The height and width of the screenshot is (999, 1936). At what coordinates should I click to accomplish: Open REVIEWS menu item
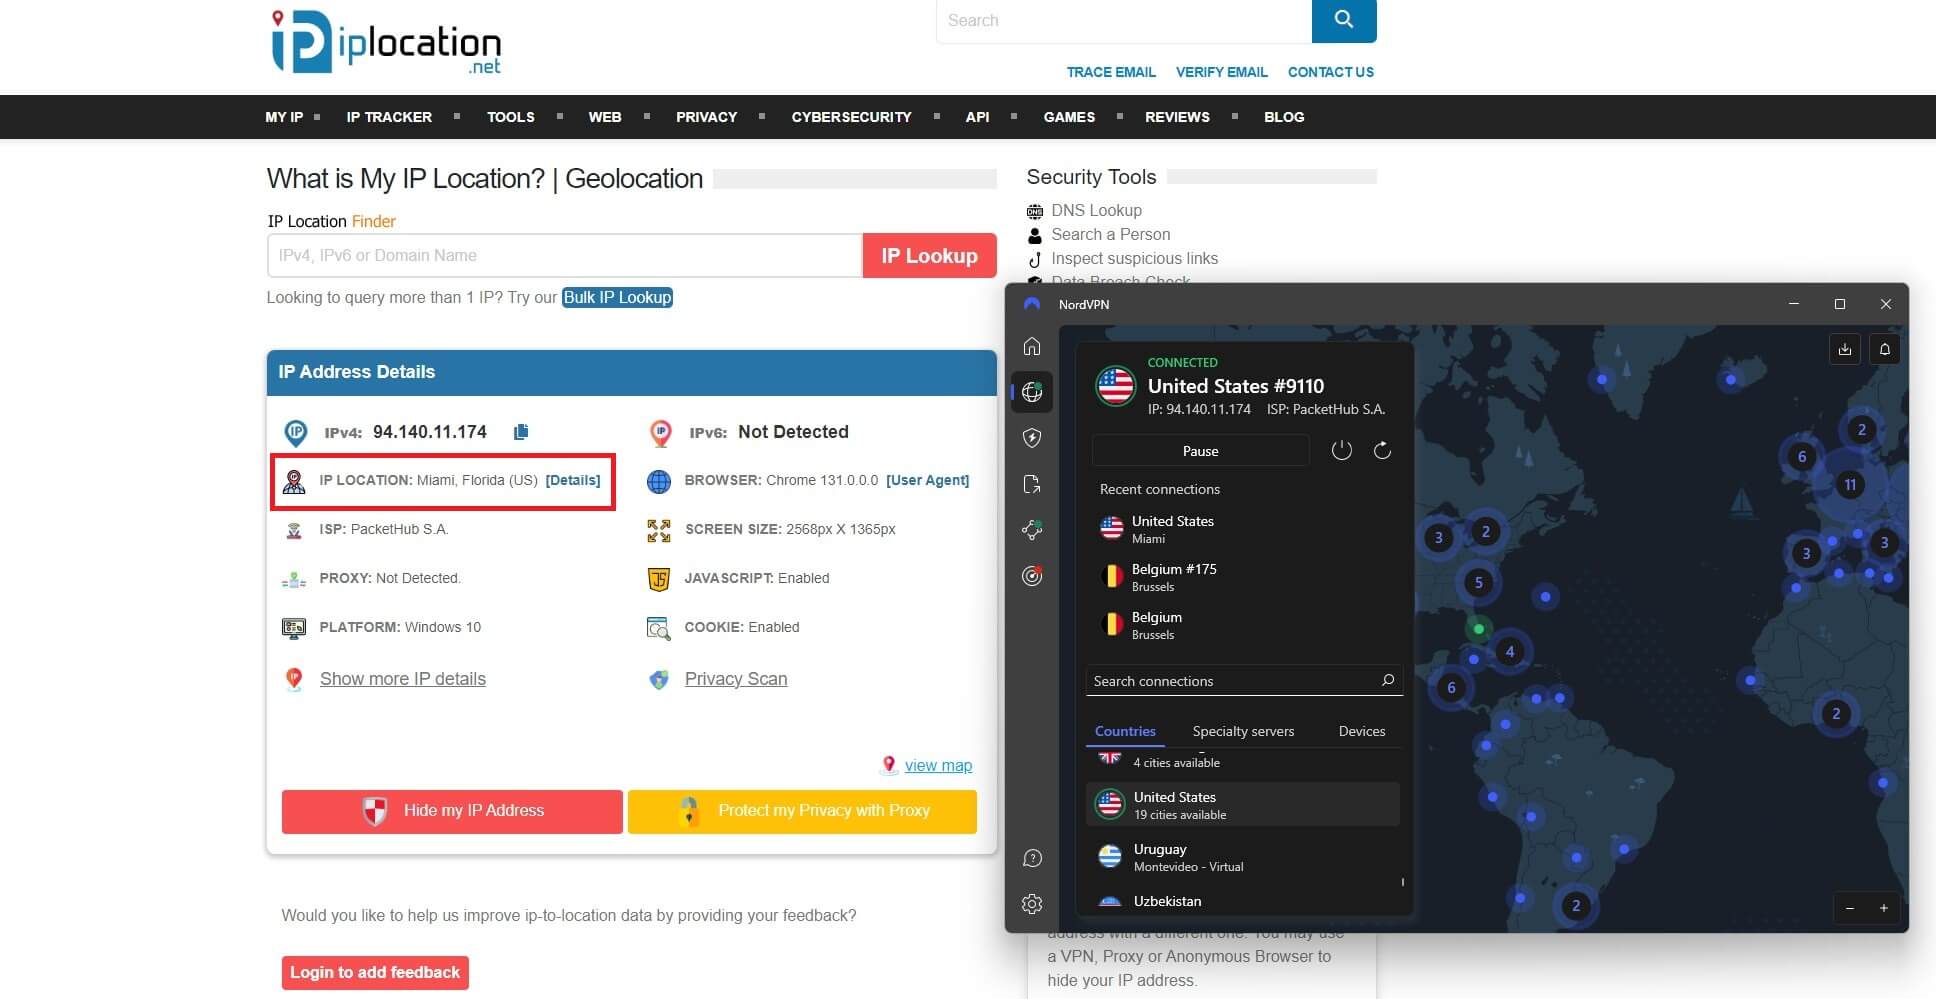1177,117
